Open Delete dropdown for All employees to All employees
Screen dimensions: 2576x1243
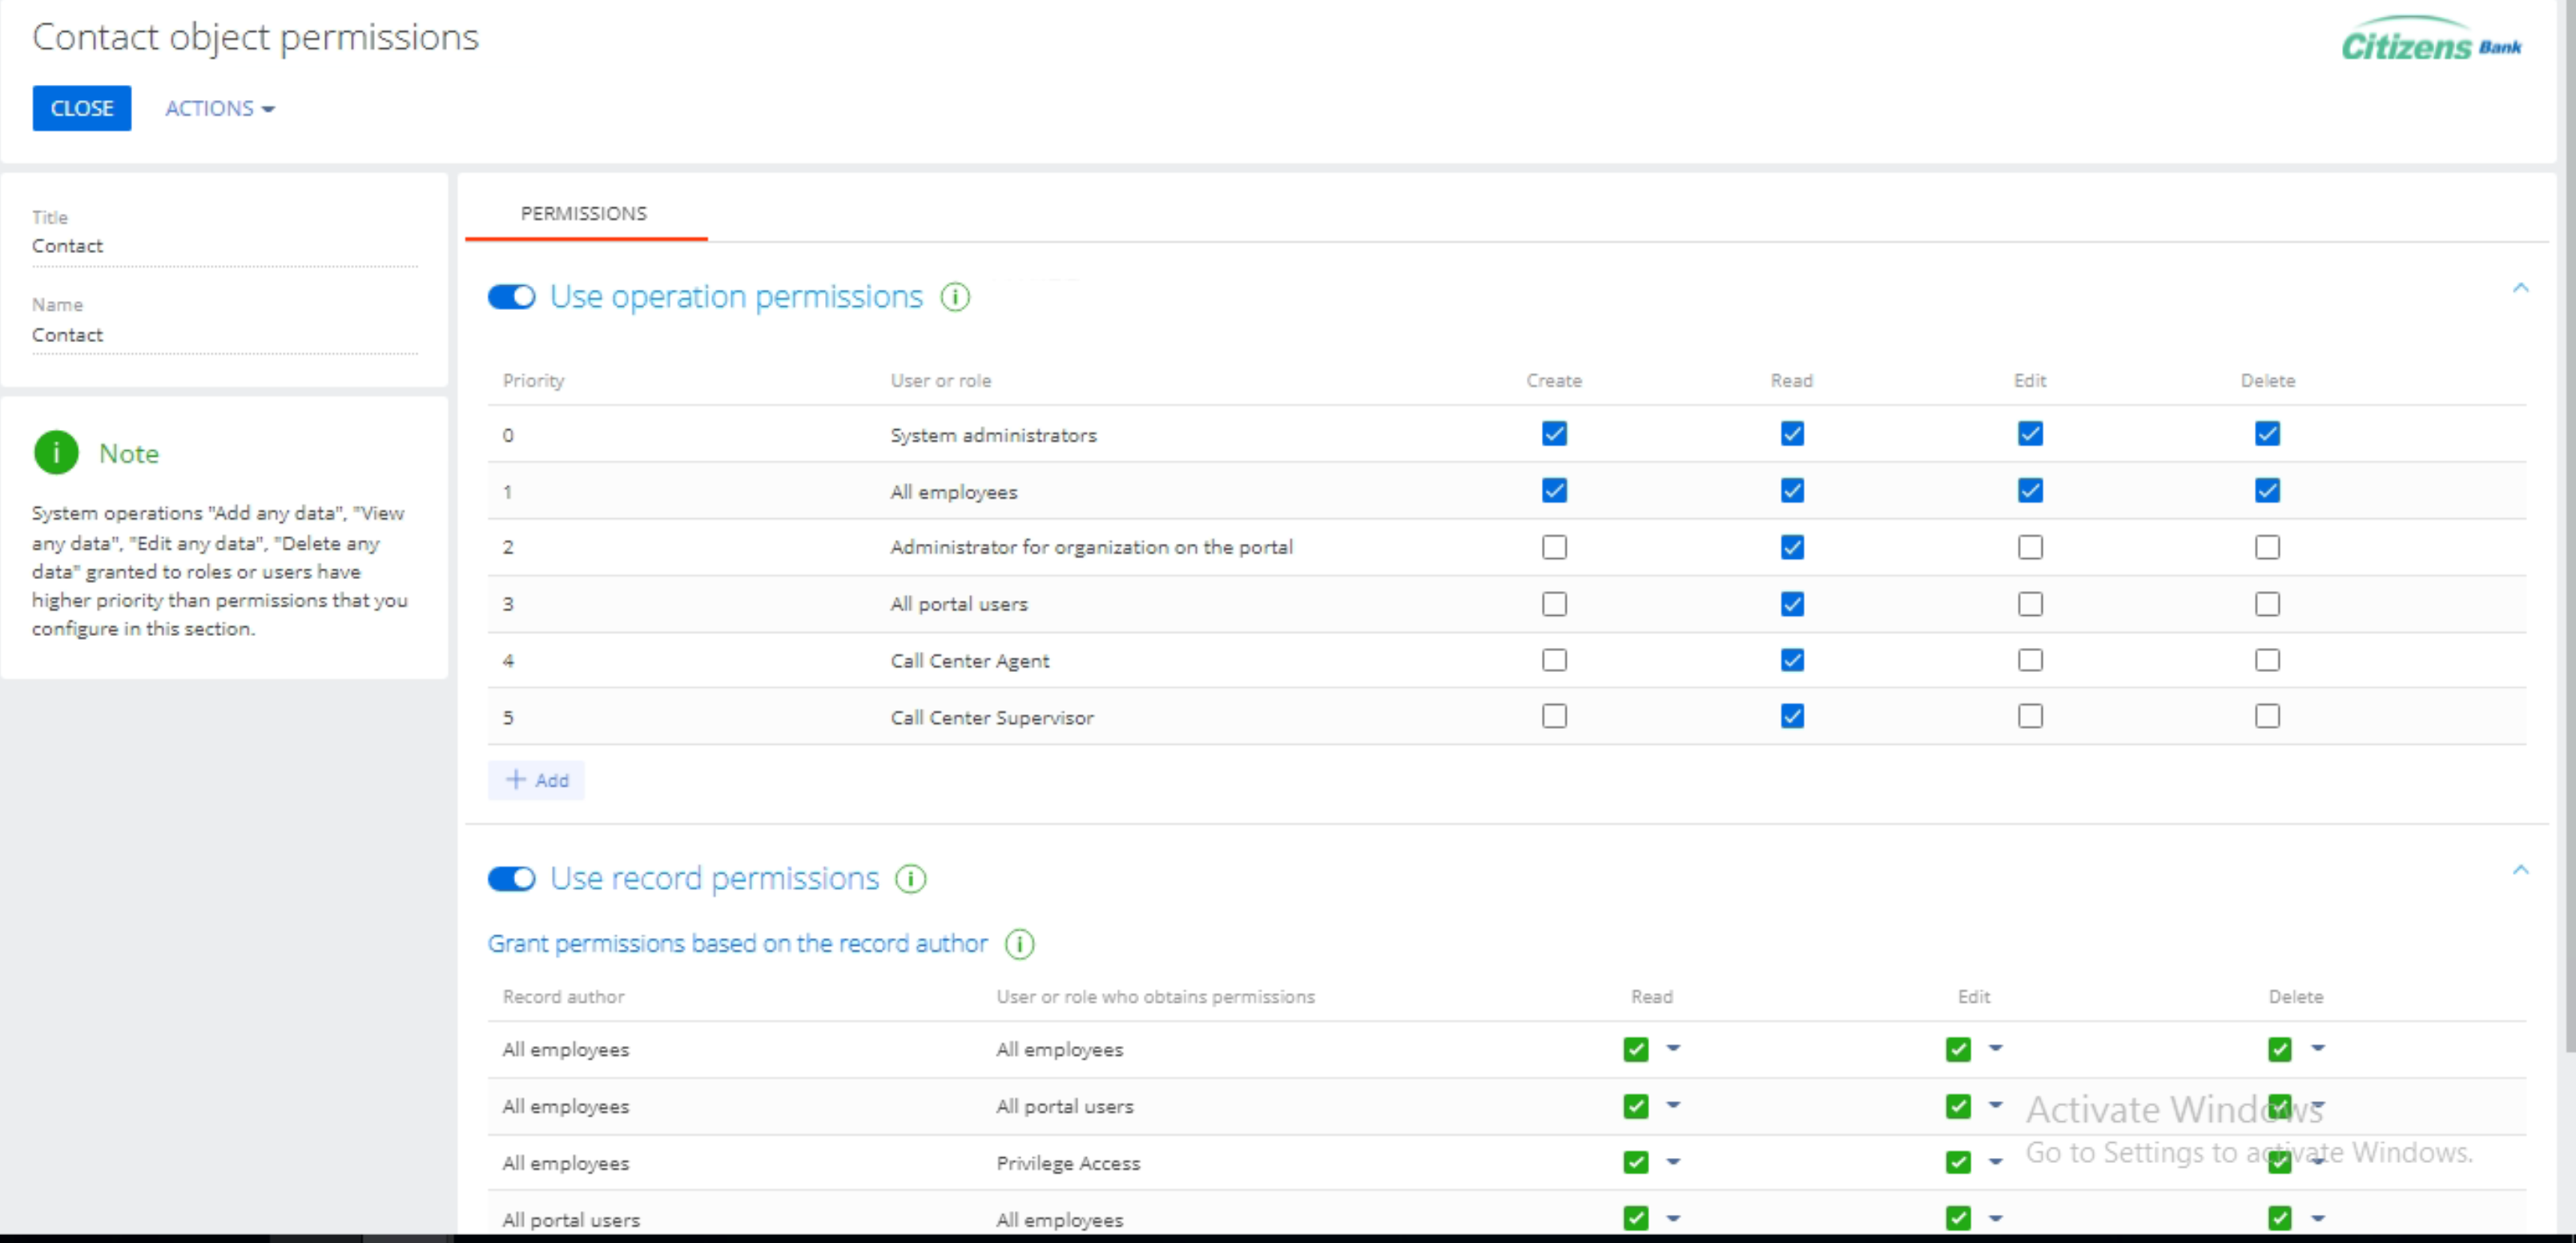tap(2317, 1048)
